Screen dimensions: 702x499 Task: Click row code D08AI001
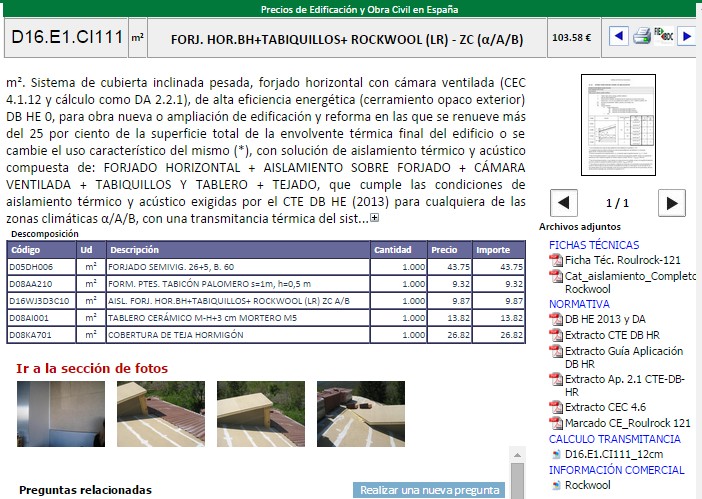pos(29,318)
